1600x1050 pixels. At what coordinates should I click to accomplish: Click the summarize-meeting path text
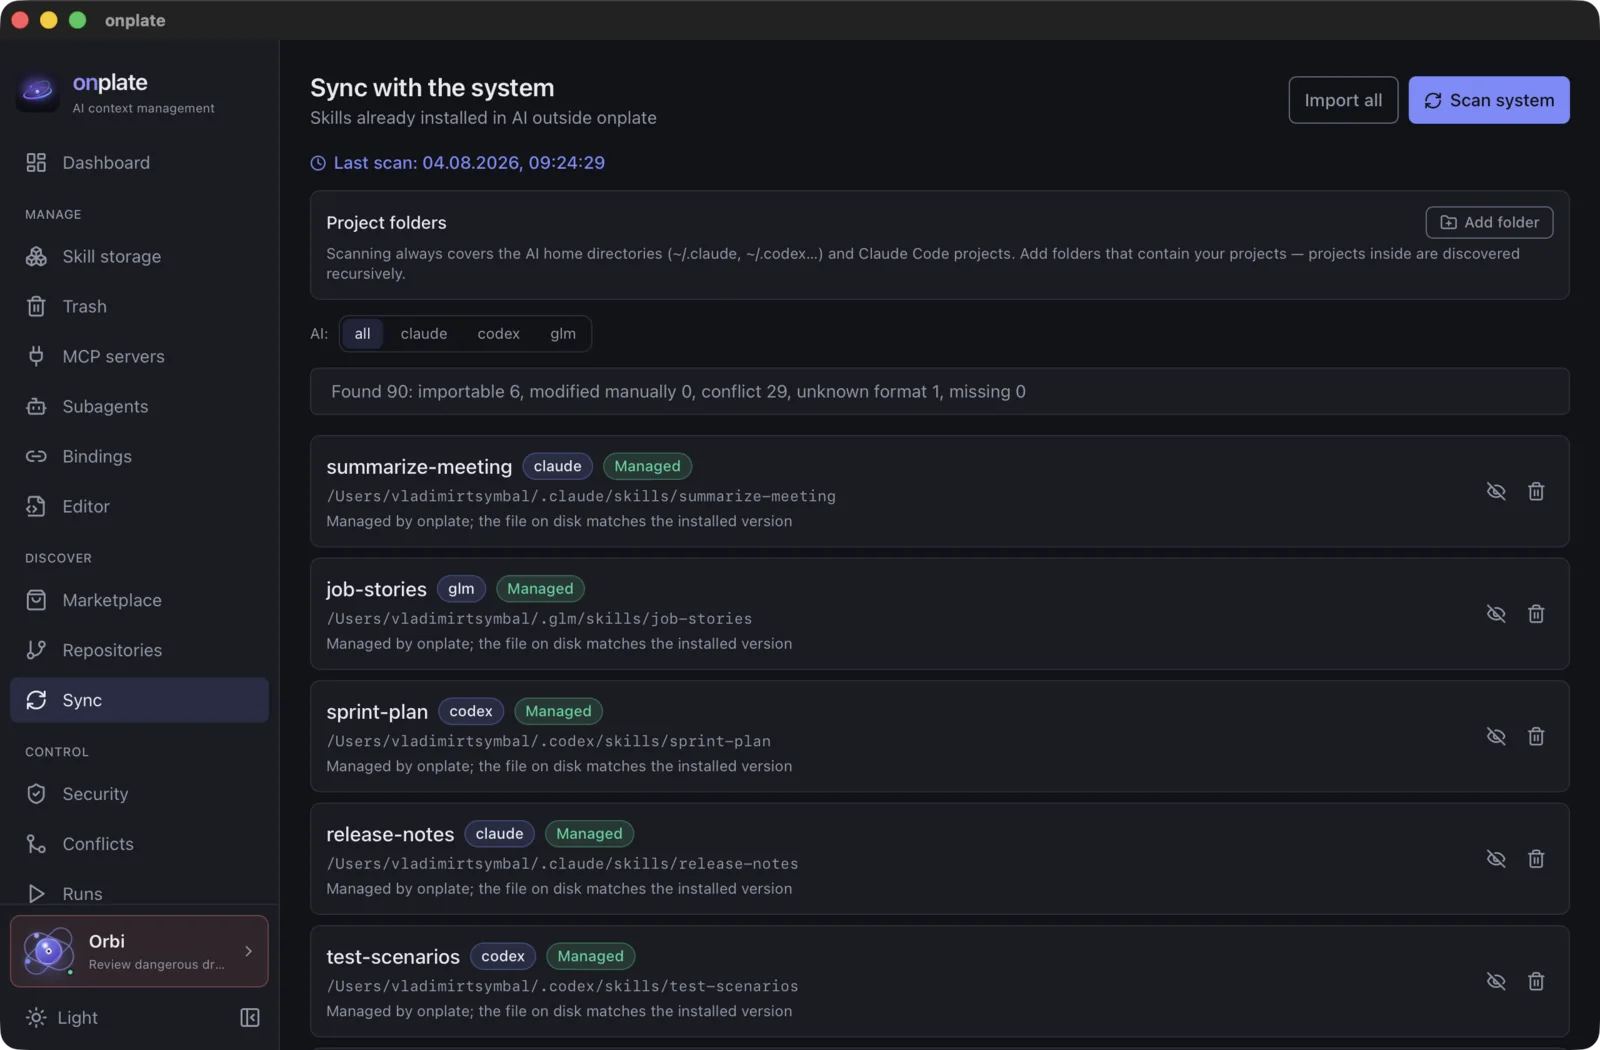tap(581, 497)
